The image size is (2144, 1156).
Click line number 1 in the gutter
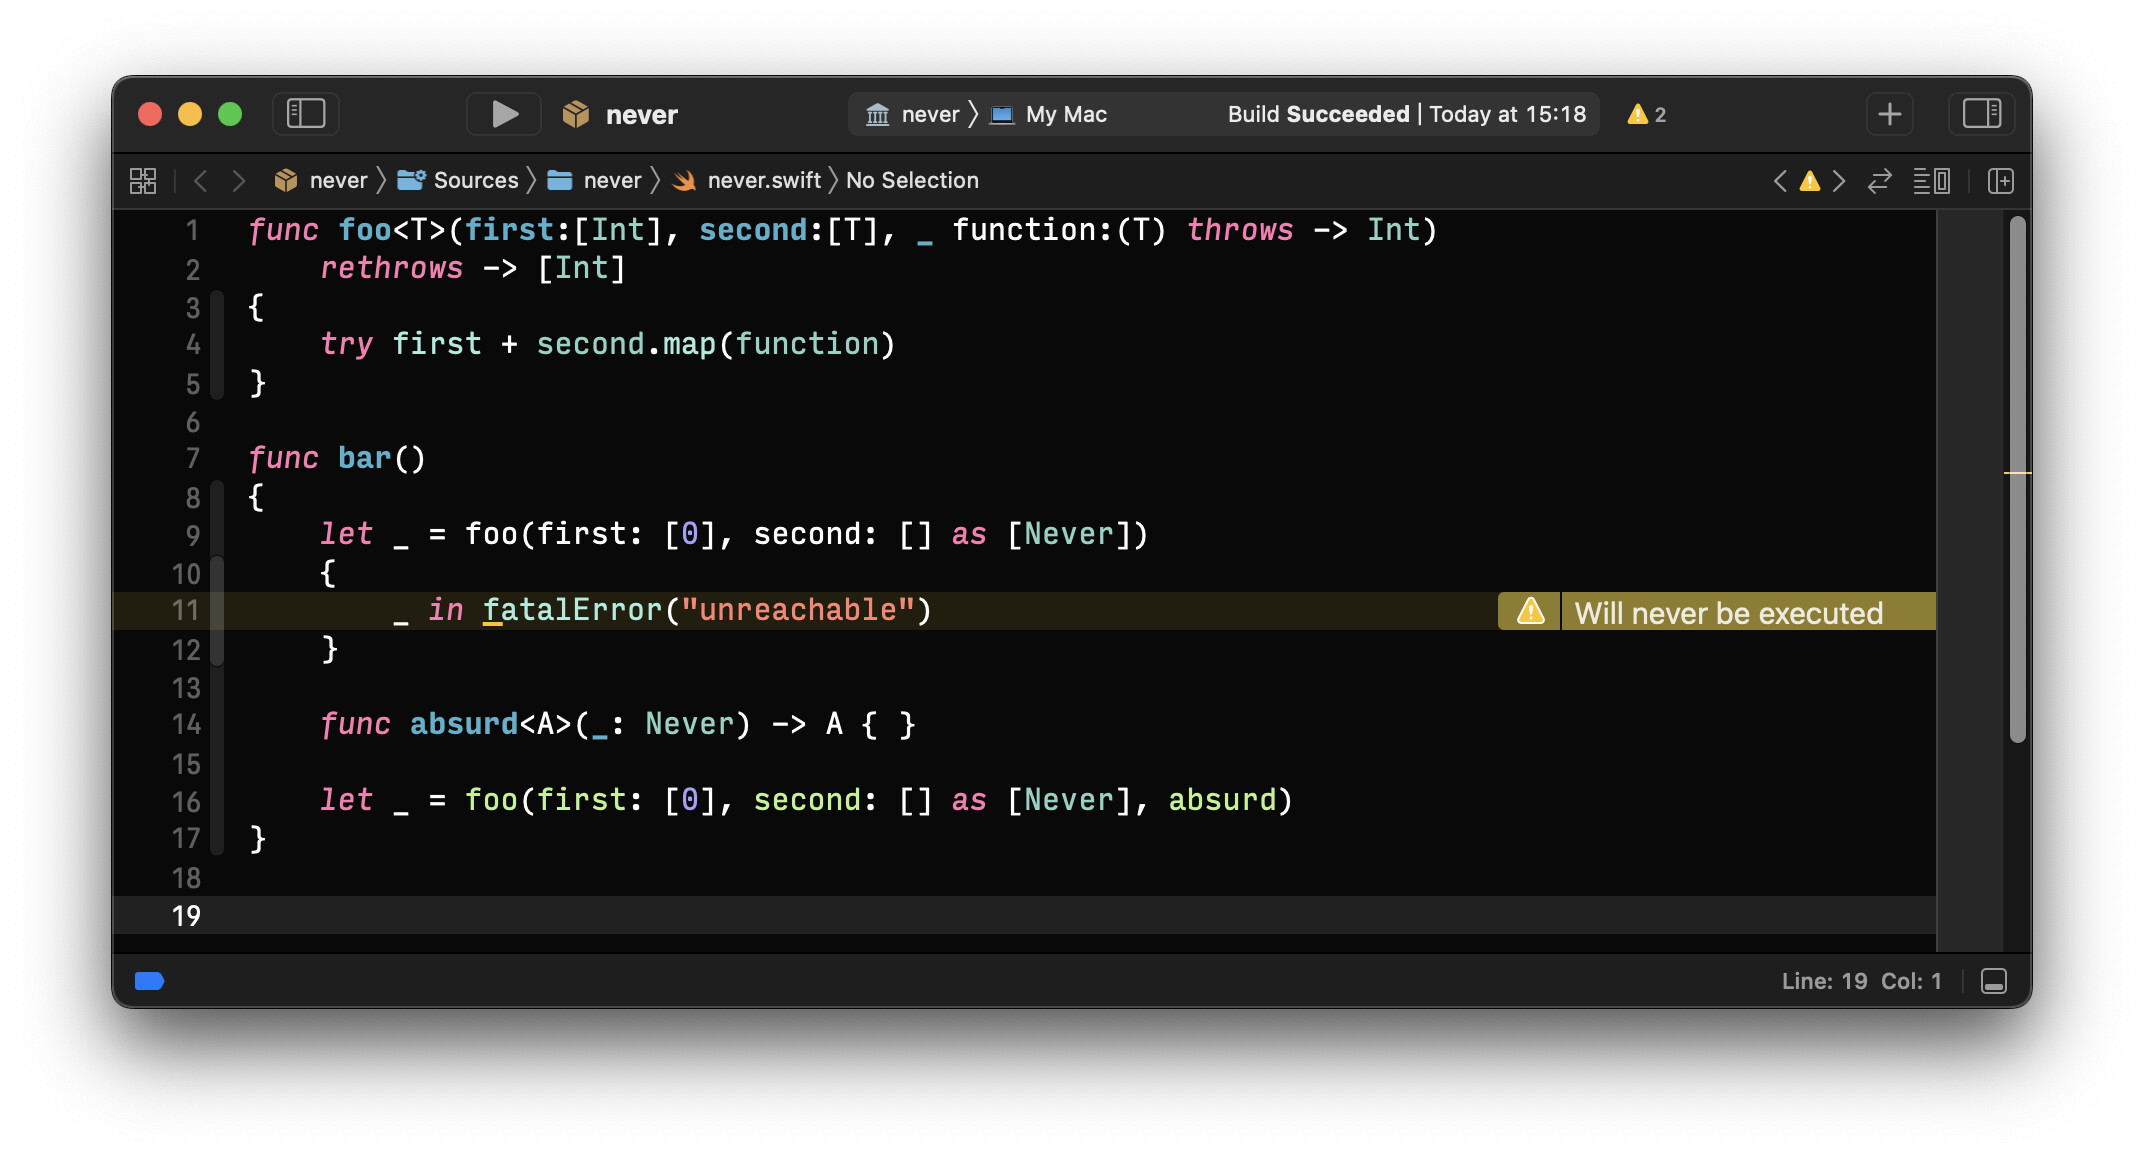click(x=192, y=231)
